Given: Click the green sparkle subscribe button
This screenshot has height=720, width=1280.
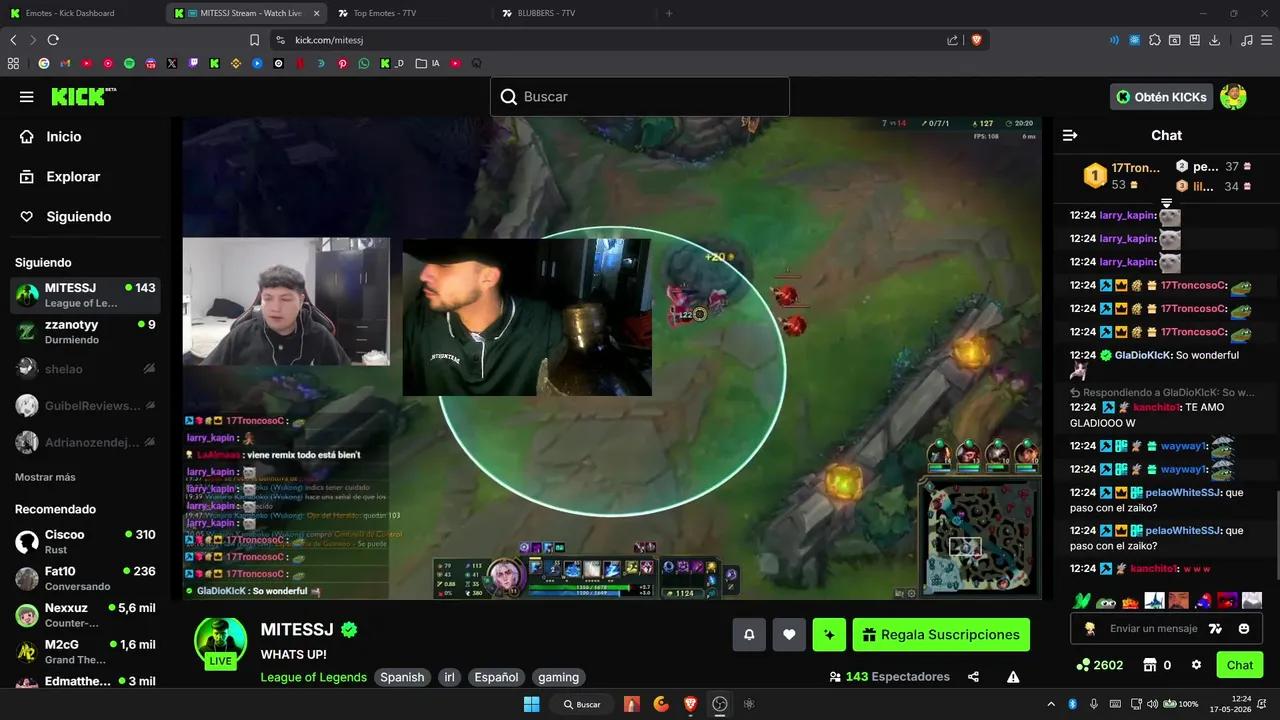Looking at the screenshot, I should (x=829, y=635).
